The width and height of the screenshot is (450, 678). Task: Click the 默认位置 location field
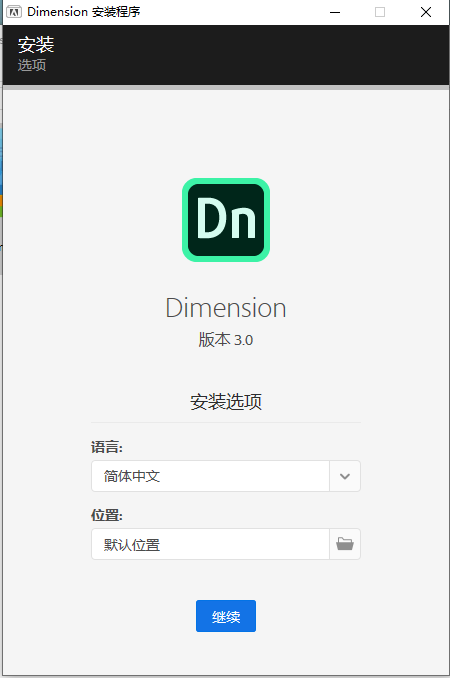click(211, 544)
